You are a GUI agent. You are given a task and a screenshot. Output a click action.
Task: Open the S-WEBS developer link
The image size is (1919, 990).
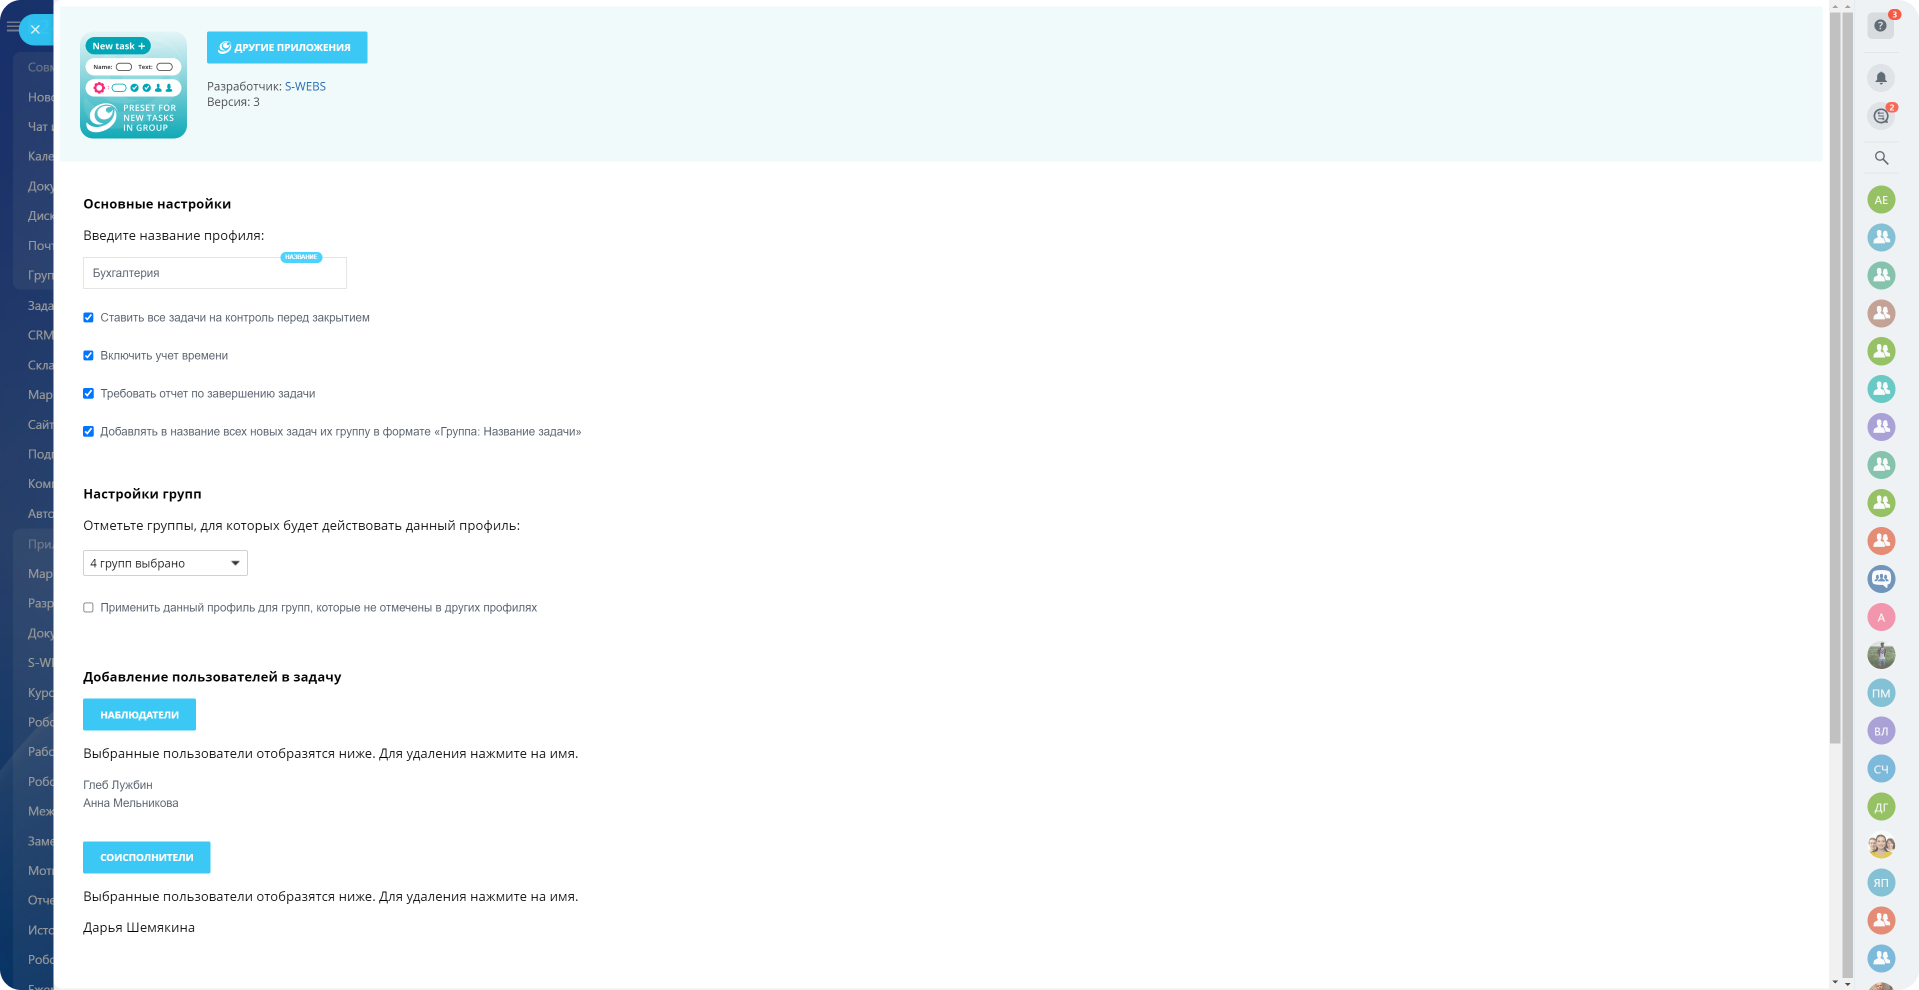[x=305, y=87]
